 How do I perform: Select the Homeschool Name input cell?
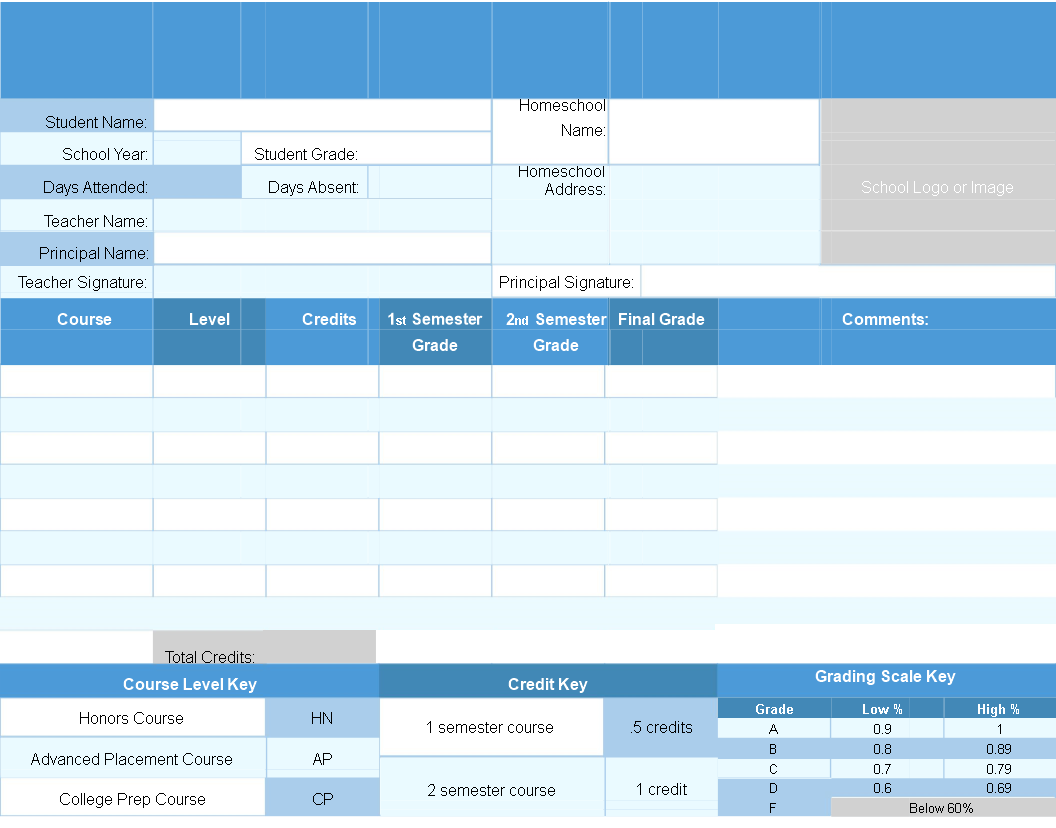coord(714,131)
